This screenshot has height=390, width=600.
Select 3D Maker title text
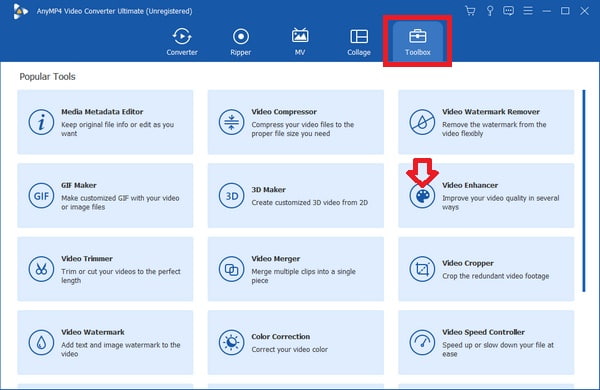269,190
